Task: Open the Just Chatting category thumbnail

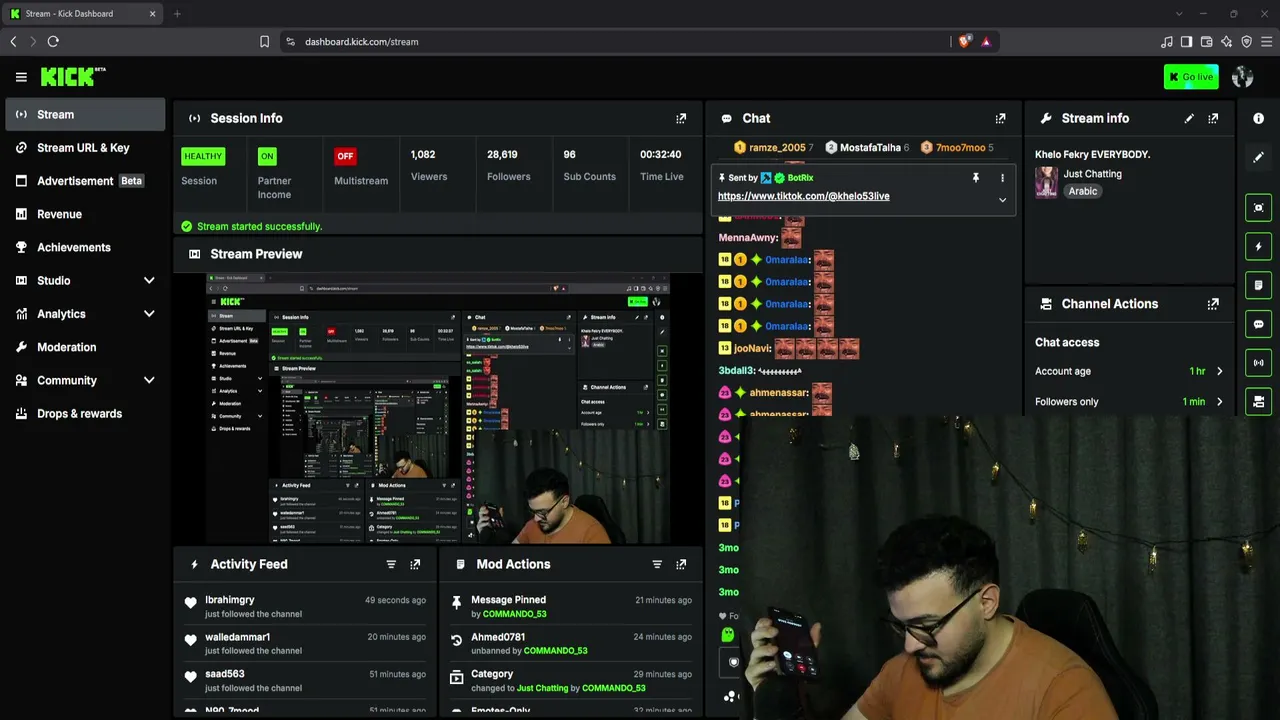Action: point(1046,182)
